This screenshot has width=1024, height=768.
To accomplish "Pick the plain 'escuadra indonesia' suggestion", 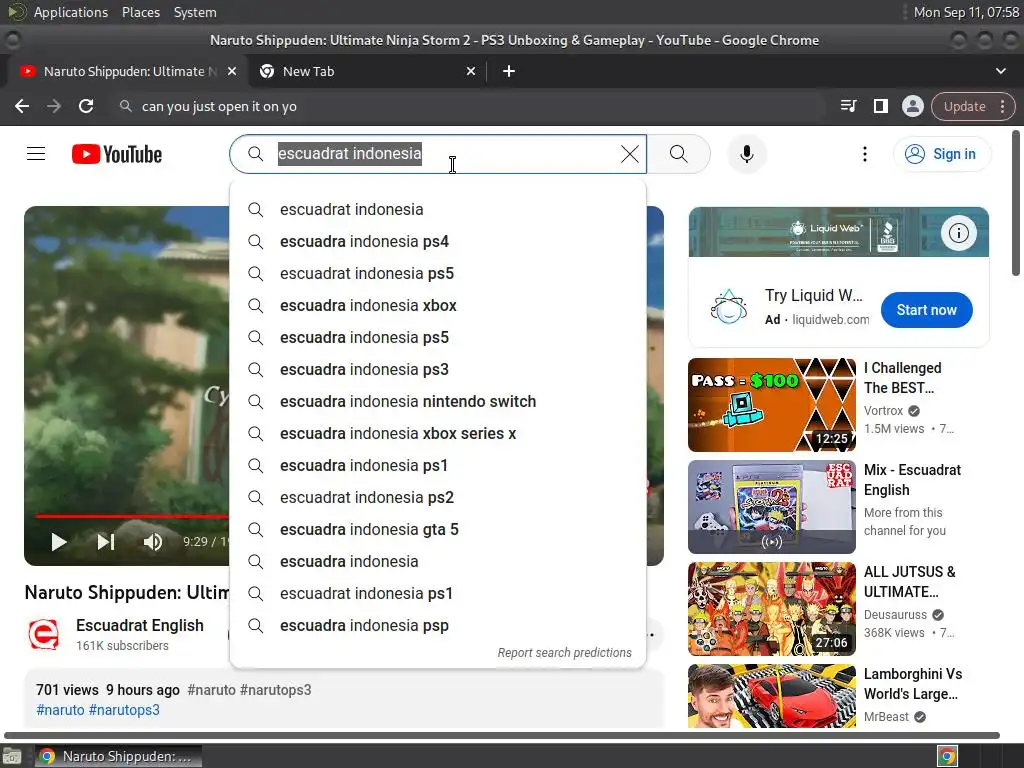I will pos(438,562).
